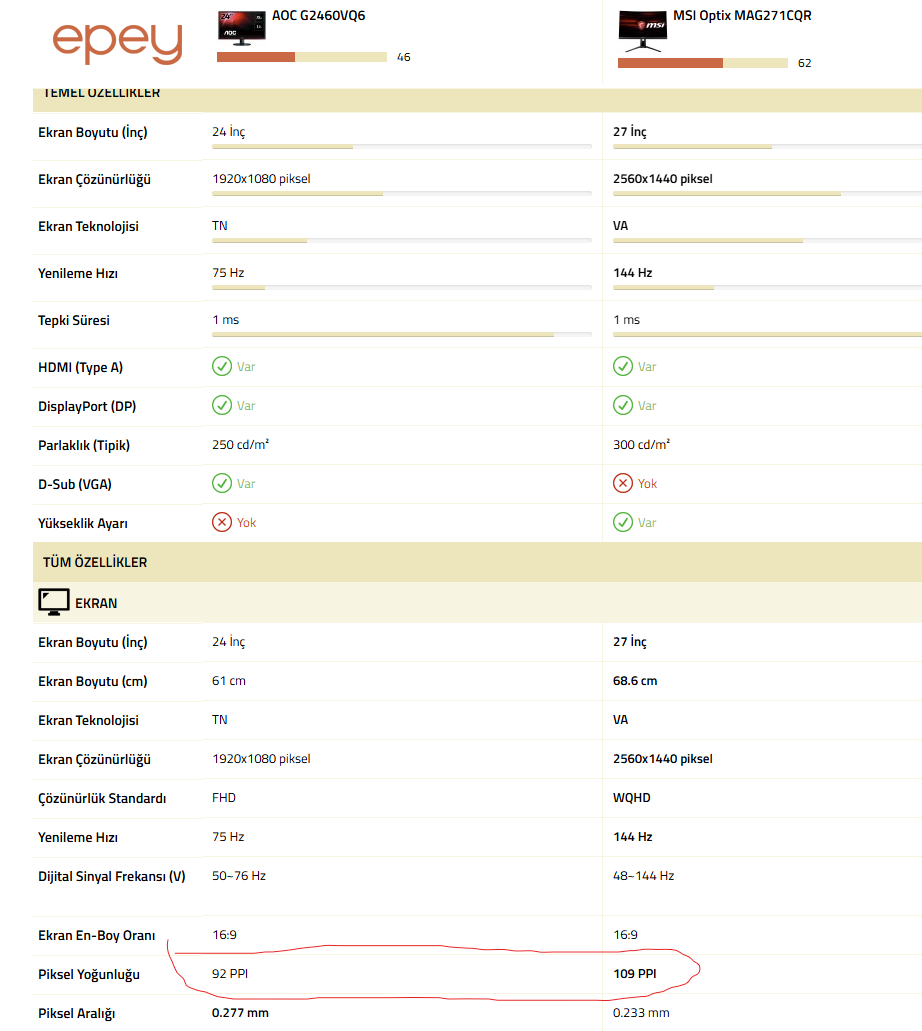Collapse the EKRAN section header

pos(477,602)
